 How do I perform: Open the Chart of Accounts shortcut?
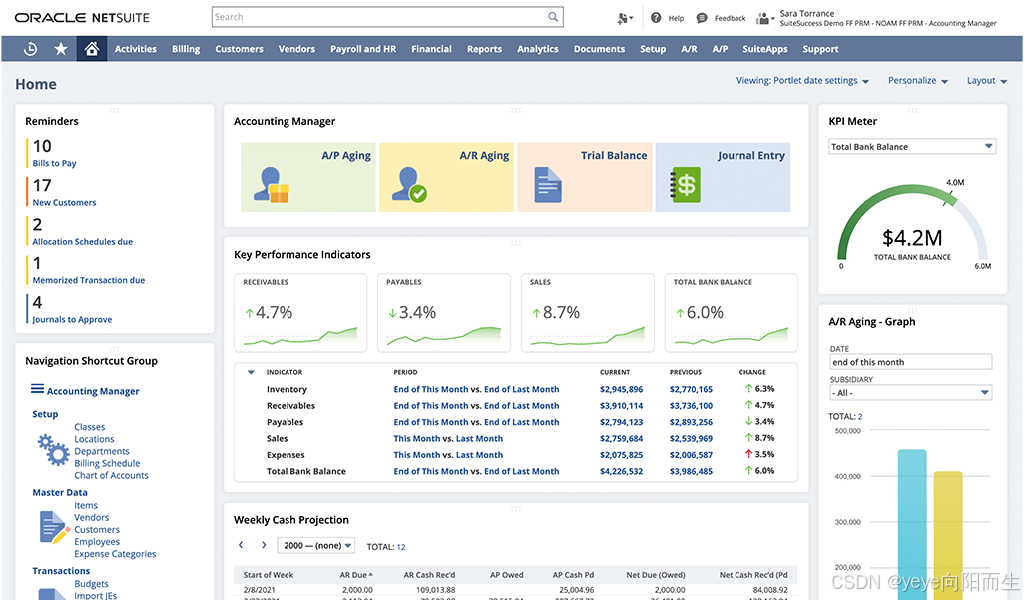click(111, 475)
